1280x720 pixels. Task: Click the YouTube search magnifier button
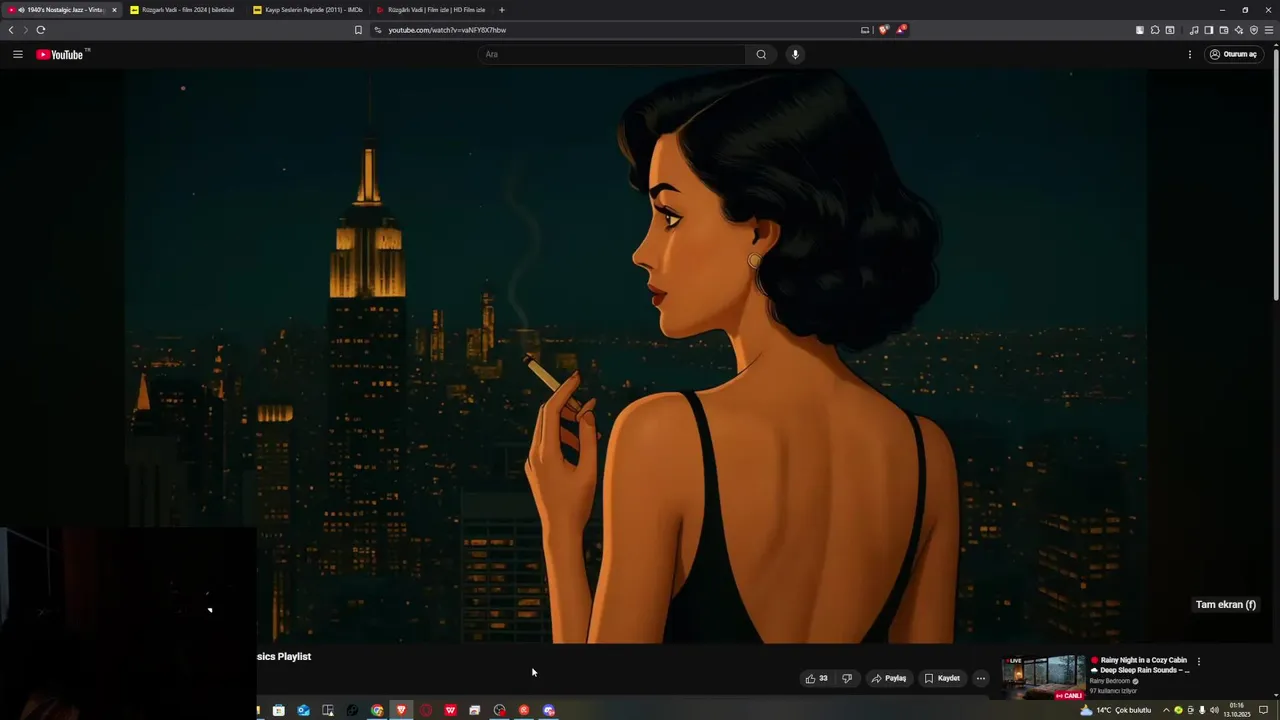[x=761, y=54]
